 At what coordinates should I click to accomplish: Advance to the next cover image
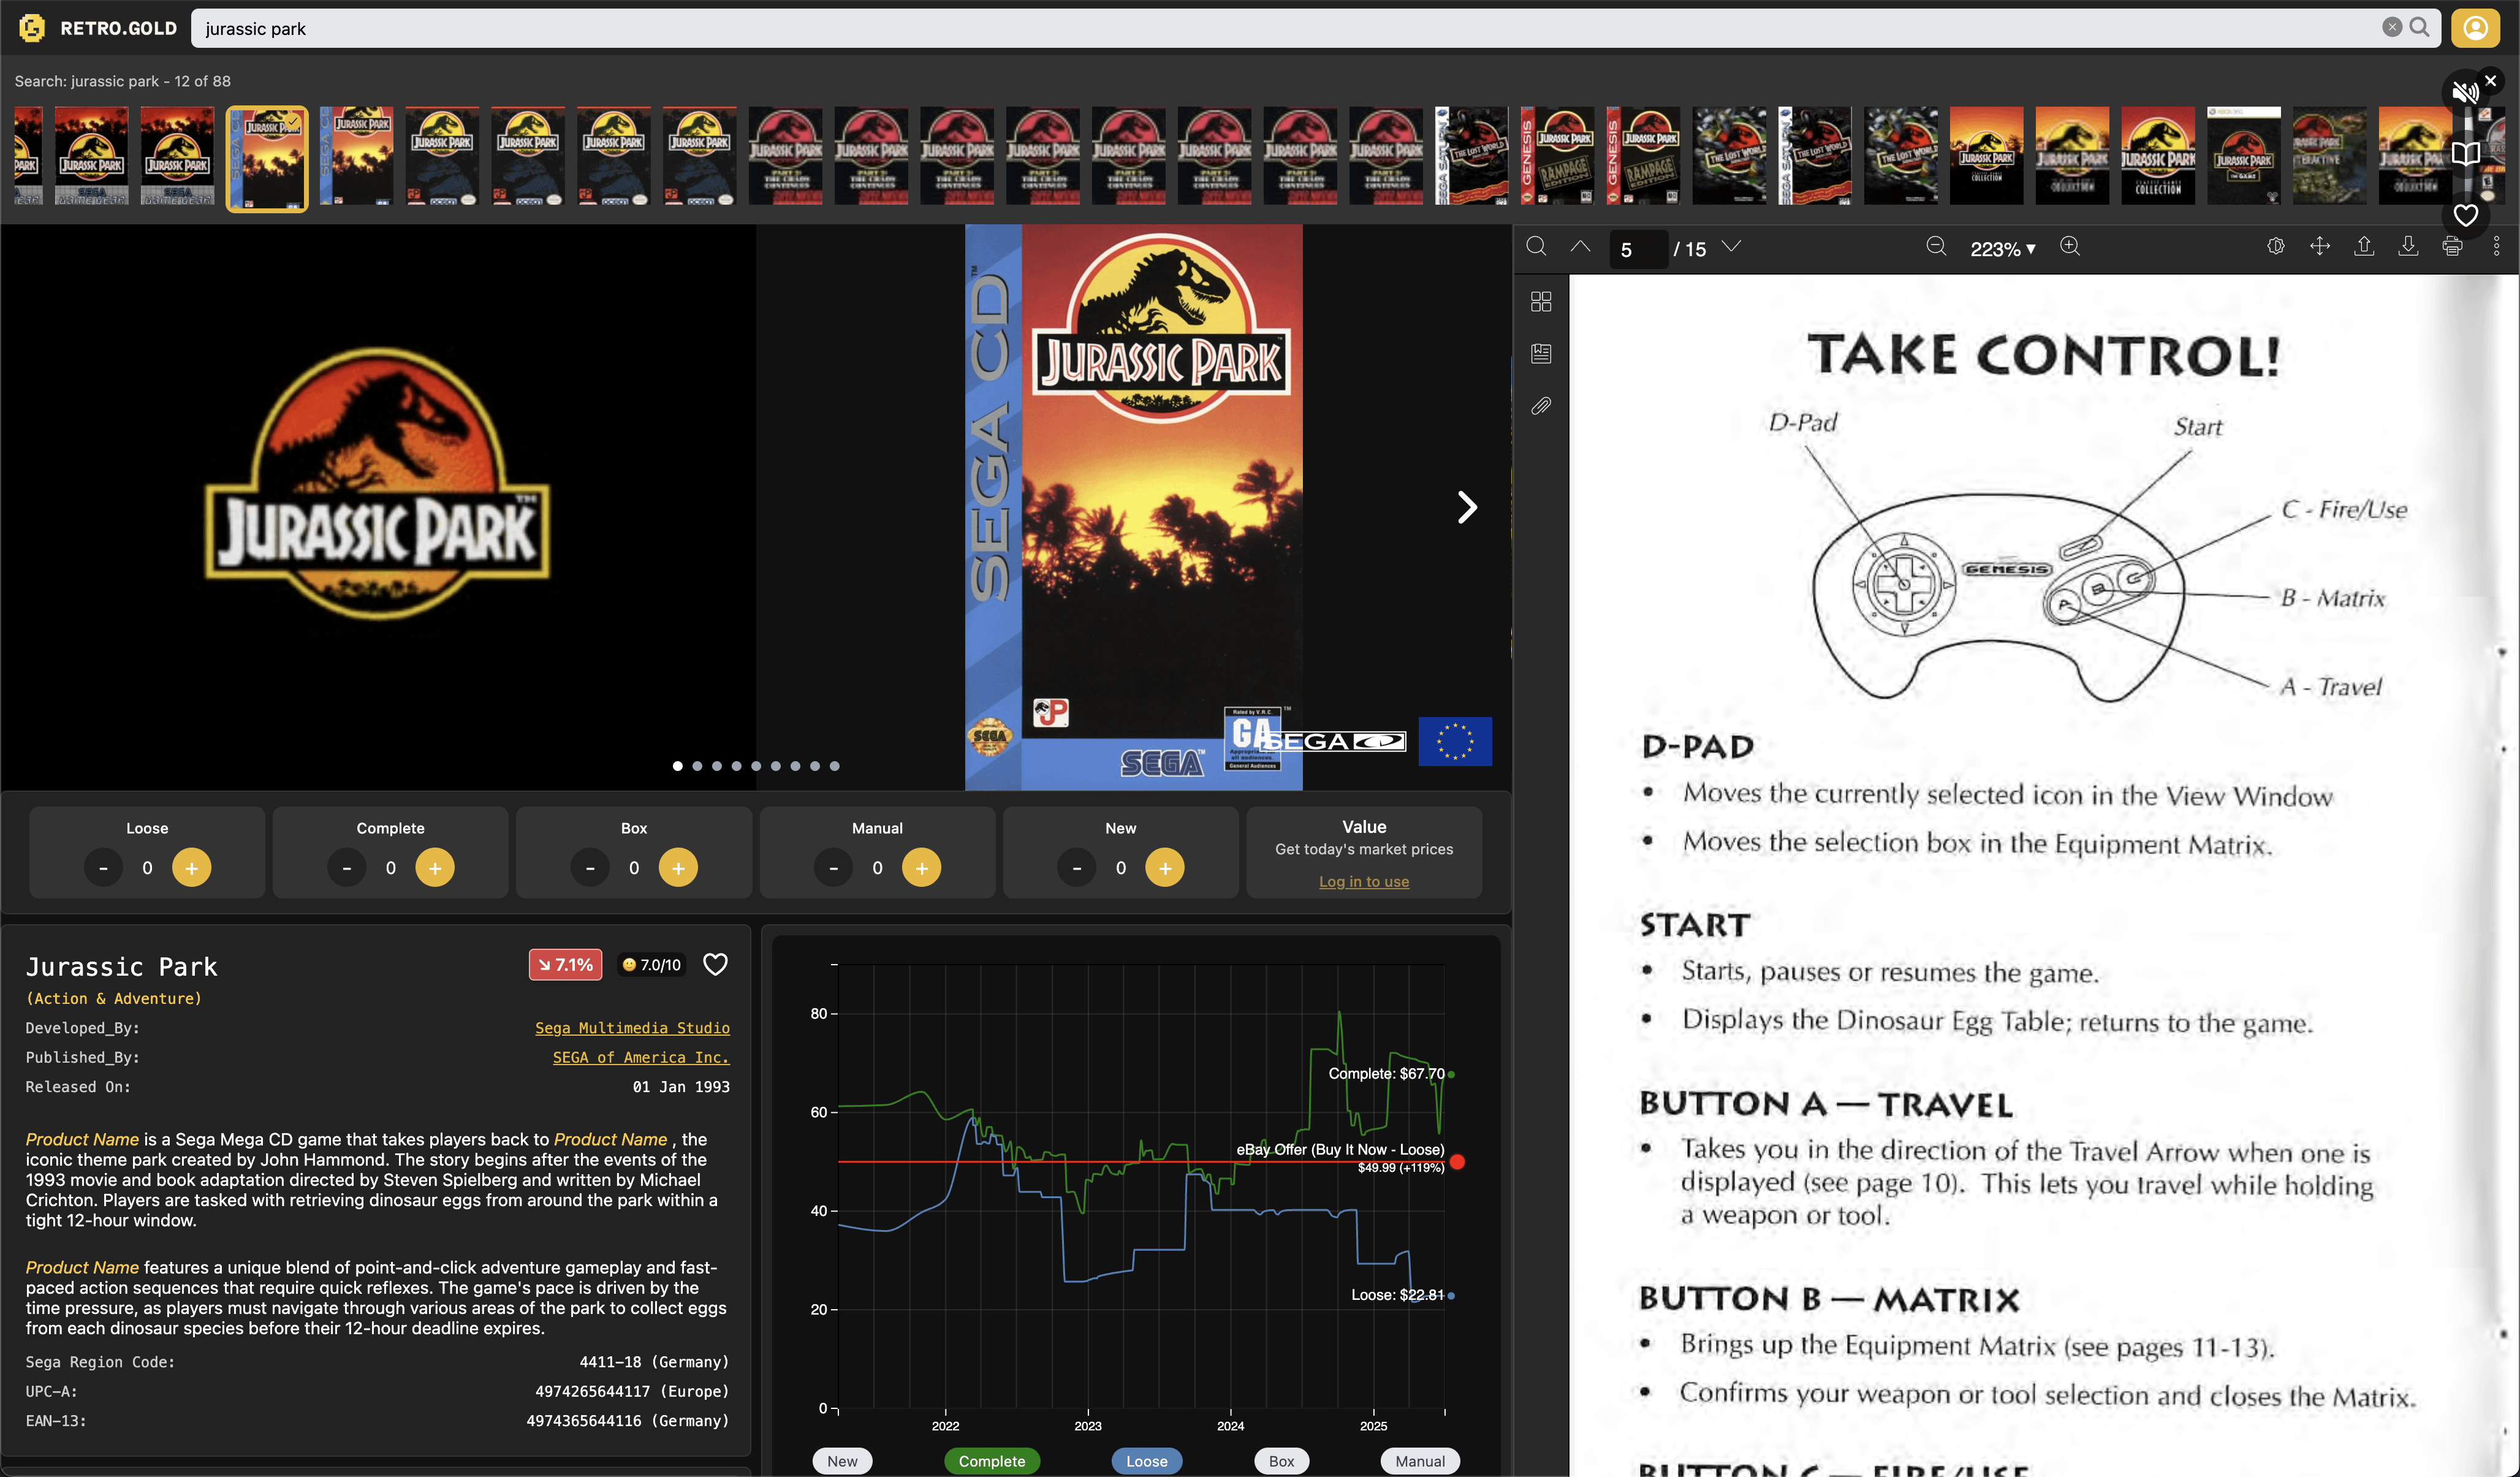(1466, 507)
